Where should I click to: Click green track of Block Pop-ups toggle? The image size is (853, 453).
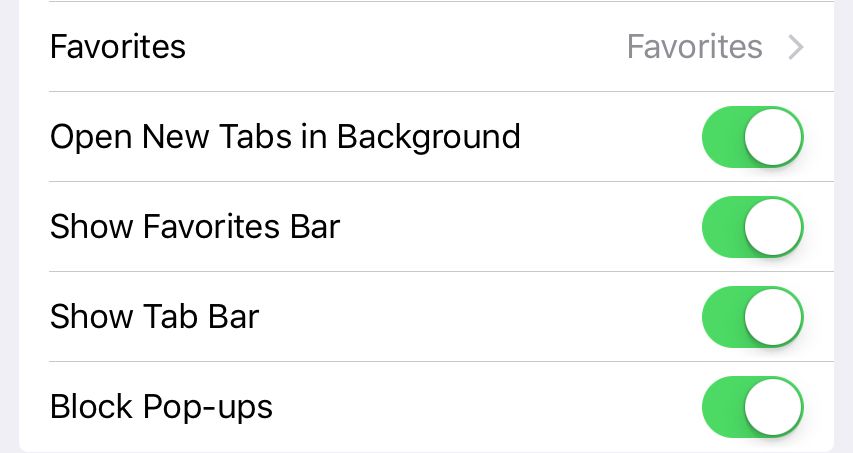pyautogui.click(x=723, y=407)
